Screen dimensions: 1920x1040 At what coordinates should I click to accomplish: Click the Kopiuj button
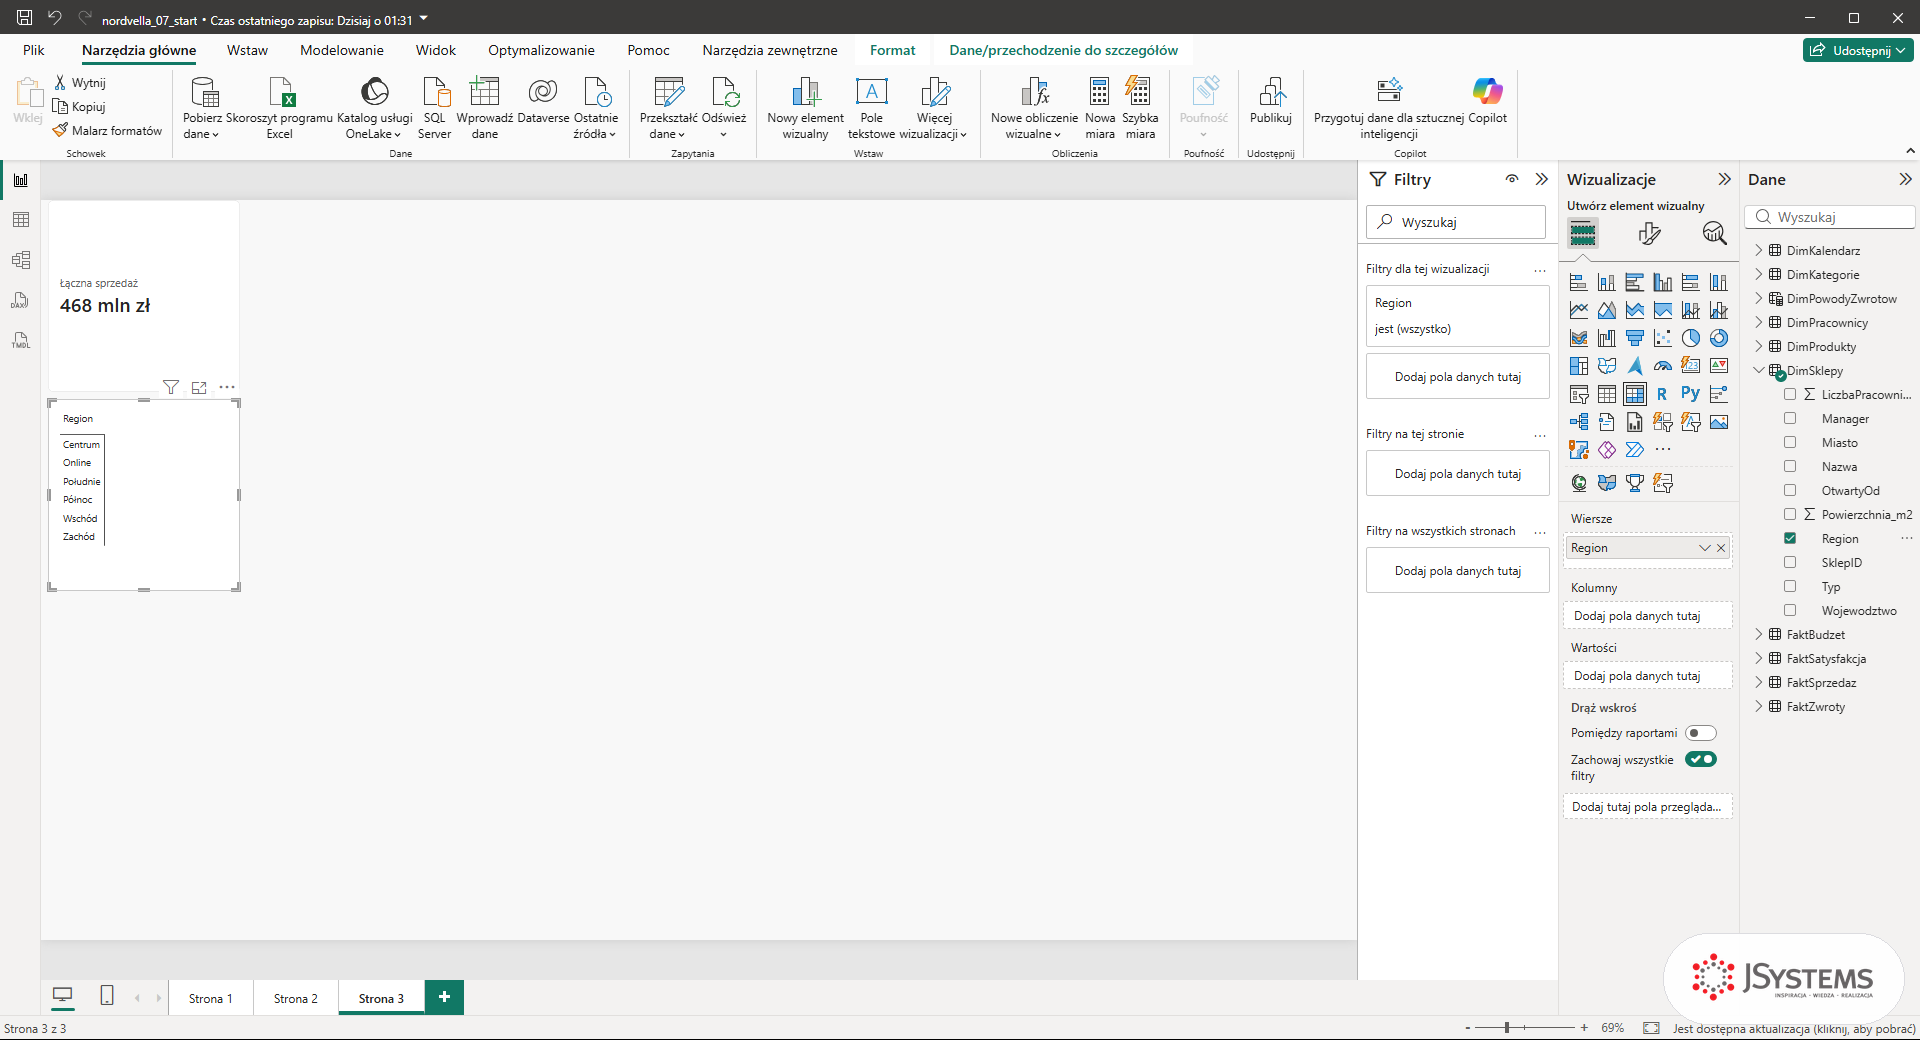(79, 107)
